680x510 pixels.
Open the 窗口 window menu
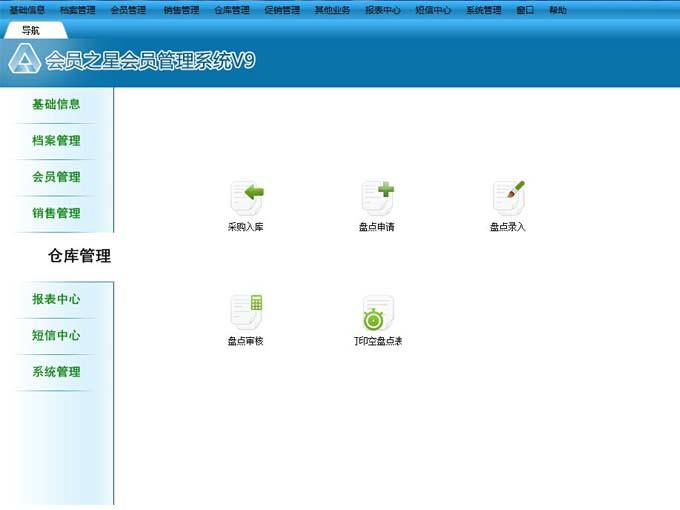[x=525, y=10]
